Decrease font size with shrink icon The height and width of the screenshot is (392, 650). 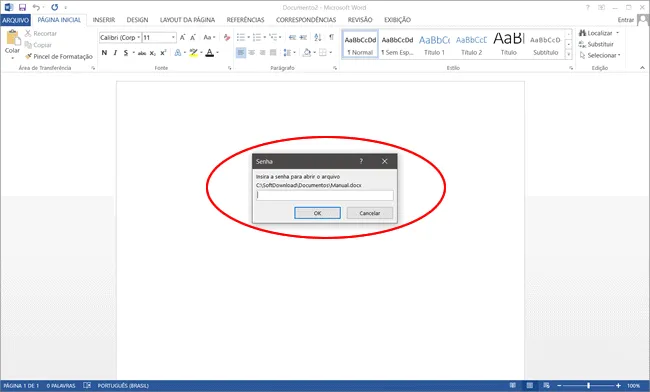tap(193, 37)
